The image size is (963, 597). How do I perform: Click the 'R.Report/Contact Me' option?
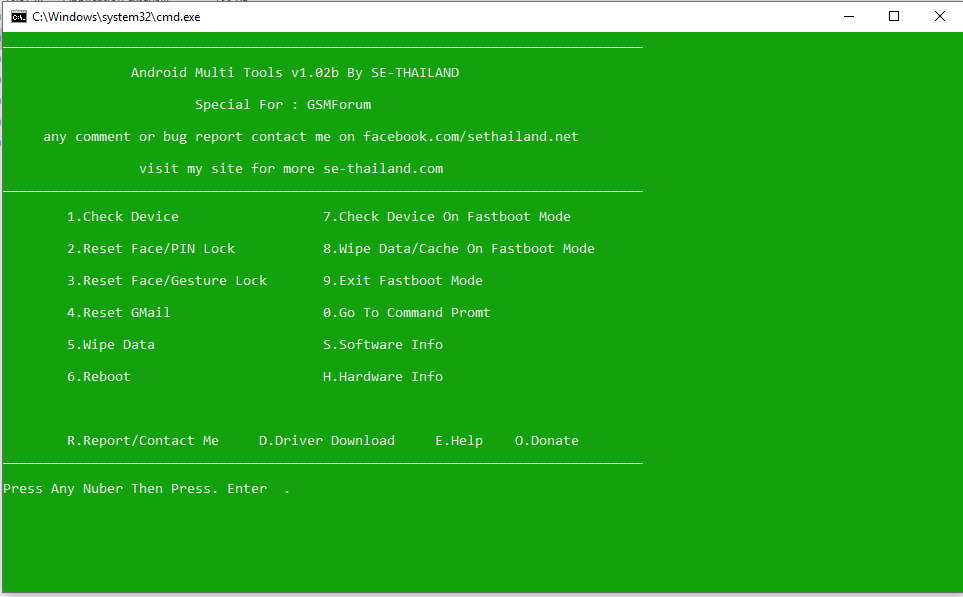pyautogui.click(x=142, y=441)
